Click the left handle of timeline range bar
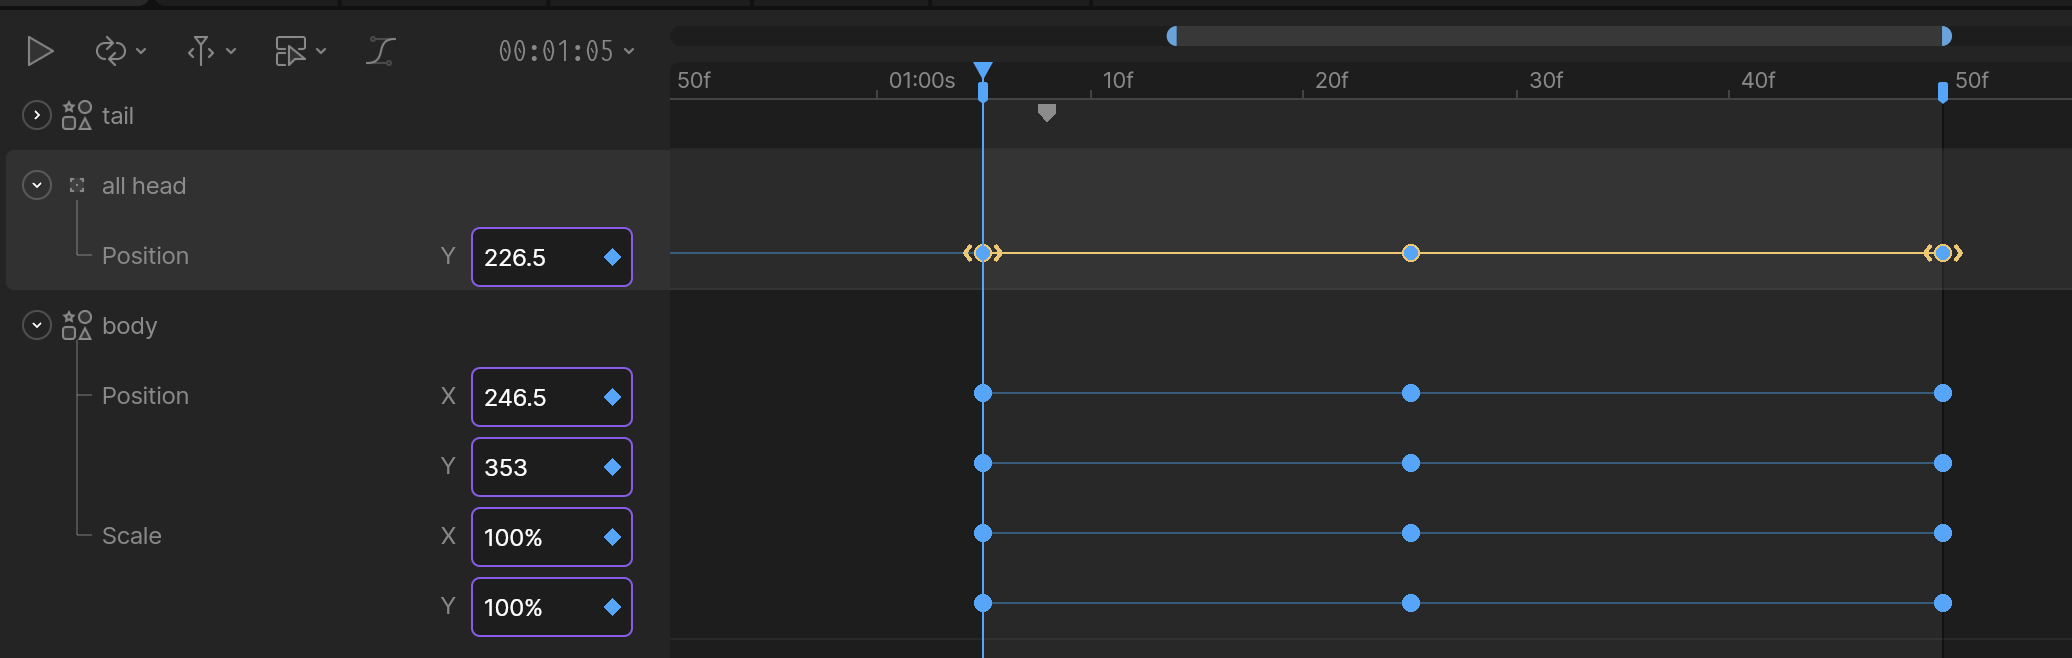Image resolution: width=2072 pixels, height=658 pixels. pos(1172,36)
